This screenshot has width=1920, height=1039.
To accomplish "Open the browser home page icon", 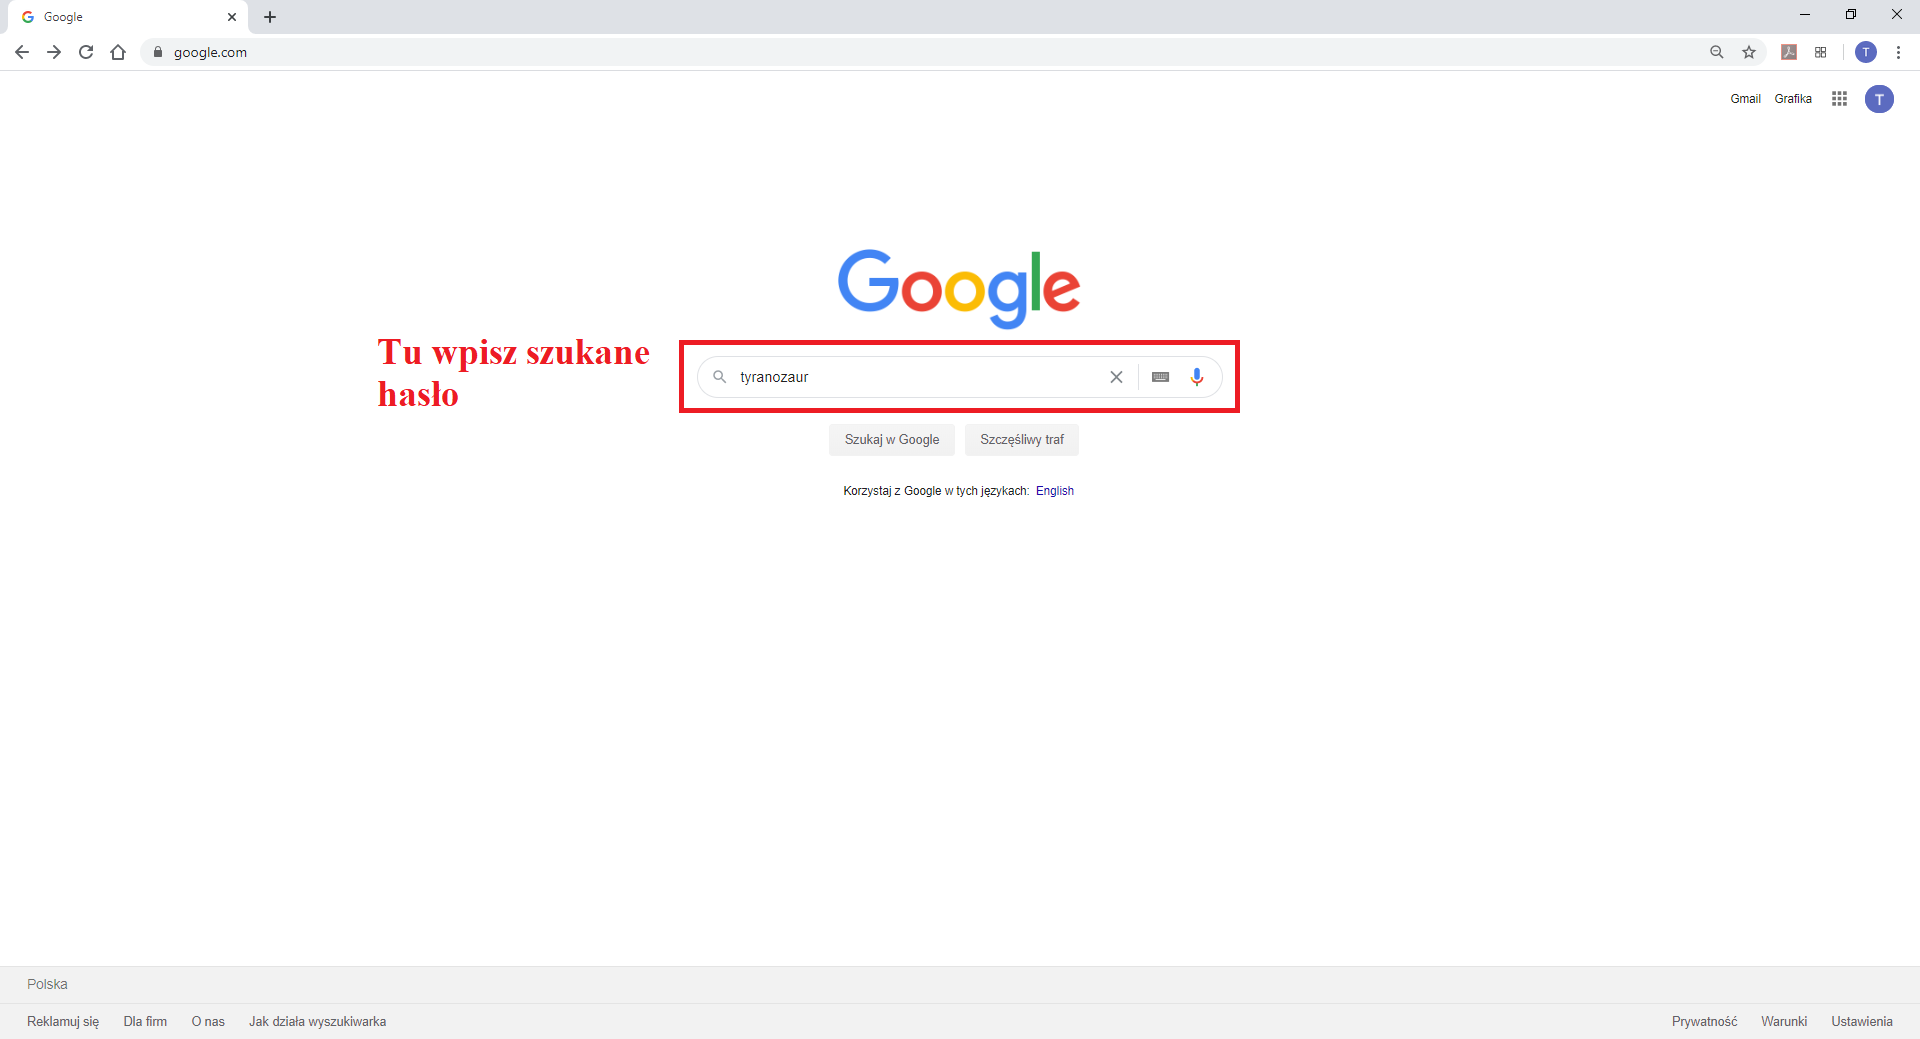I will coord(118,52).
